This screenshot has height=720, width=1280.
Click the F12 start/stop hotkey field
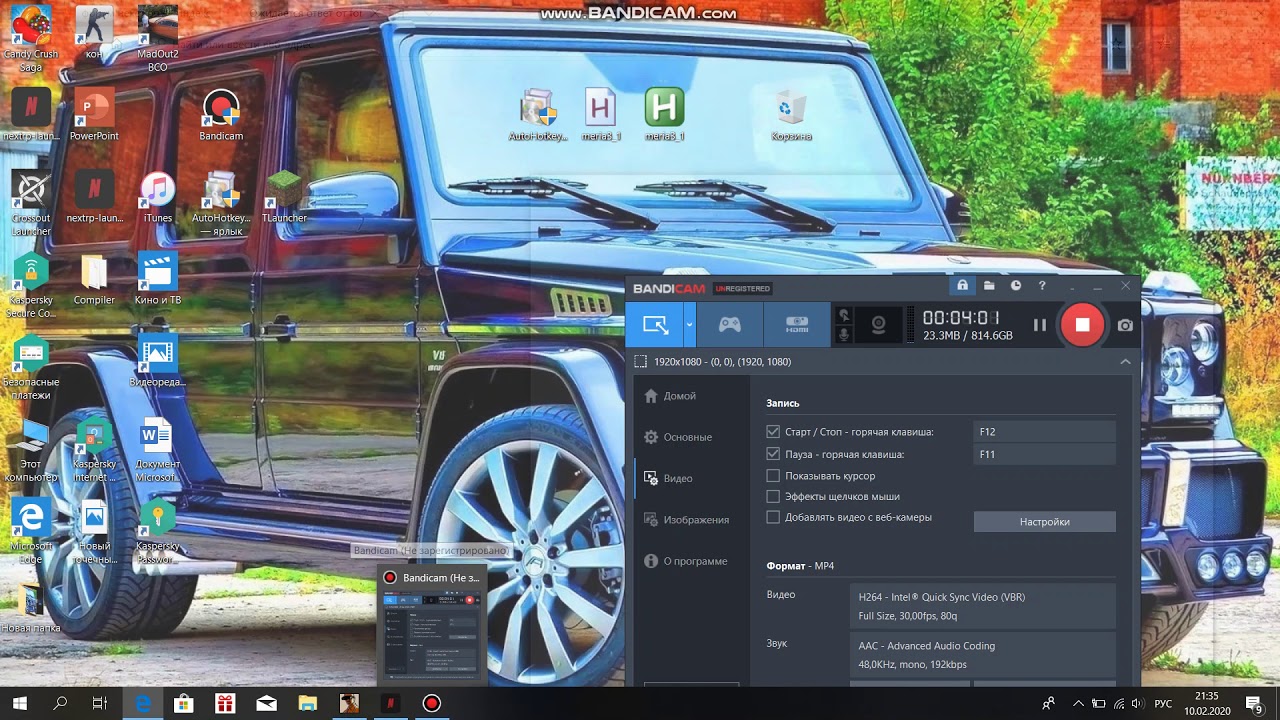1044,432
